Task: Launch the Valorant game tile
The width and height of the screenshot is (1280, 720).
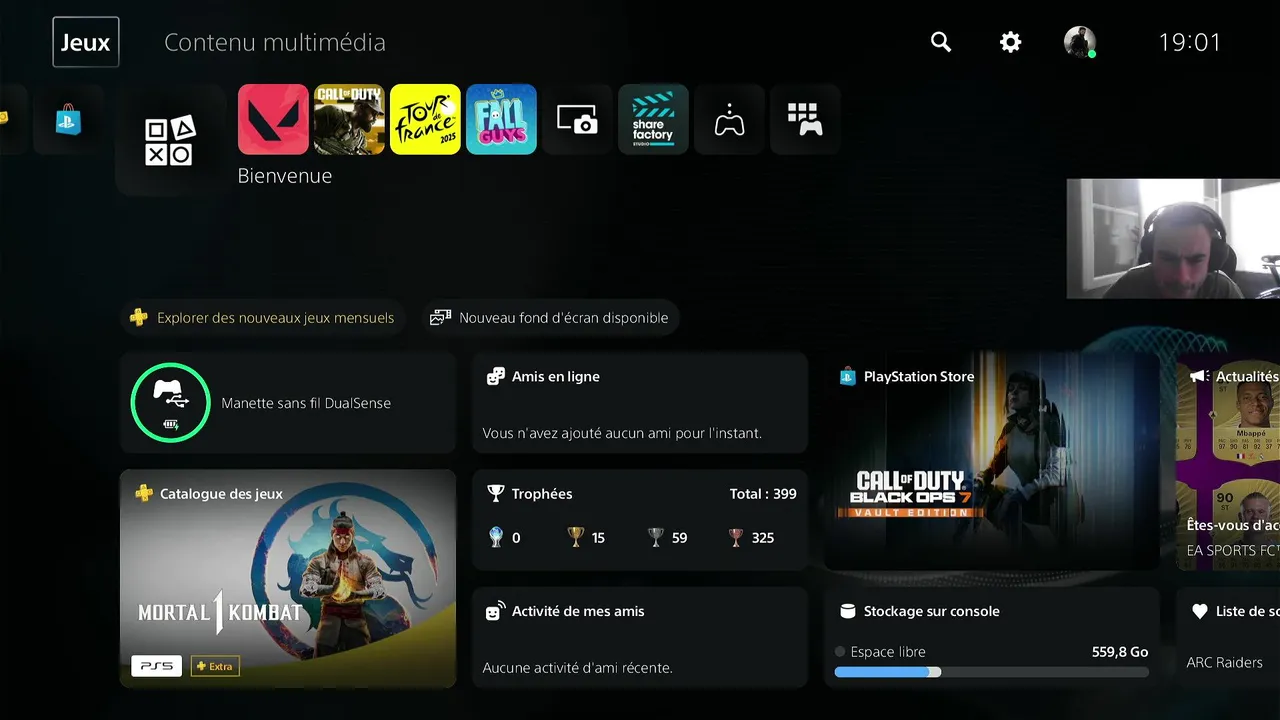Action: pyautogui.click(x=273, y=119)
